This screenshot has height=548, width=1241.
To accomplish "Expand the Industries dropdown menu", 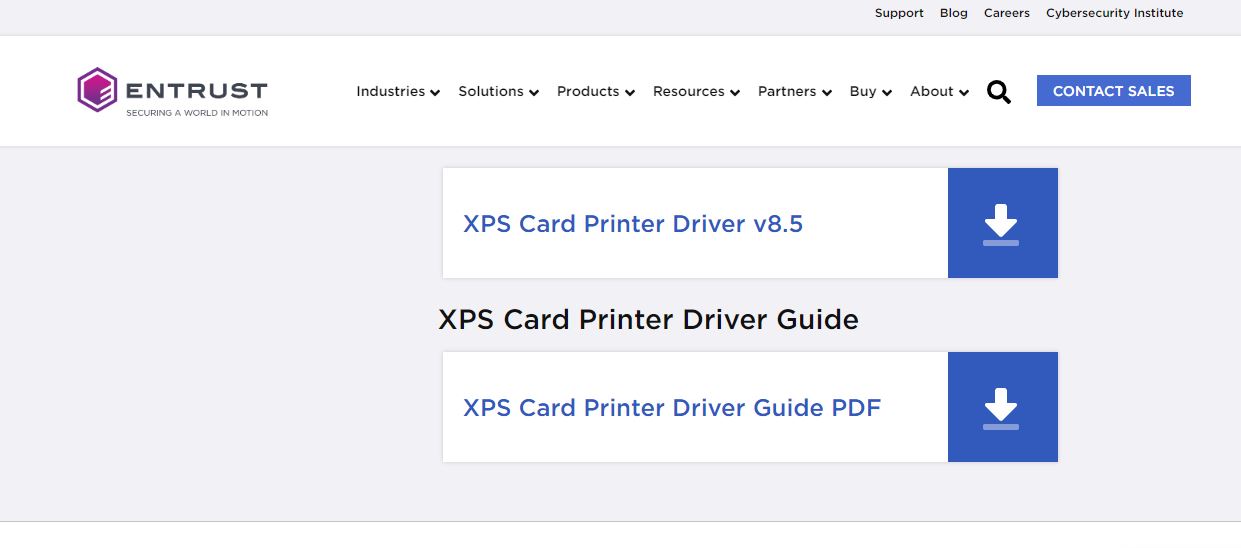I will click(398, 91).
